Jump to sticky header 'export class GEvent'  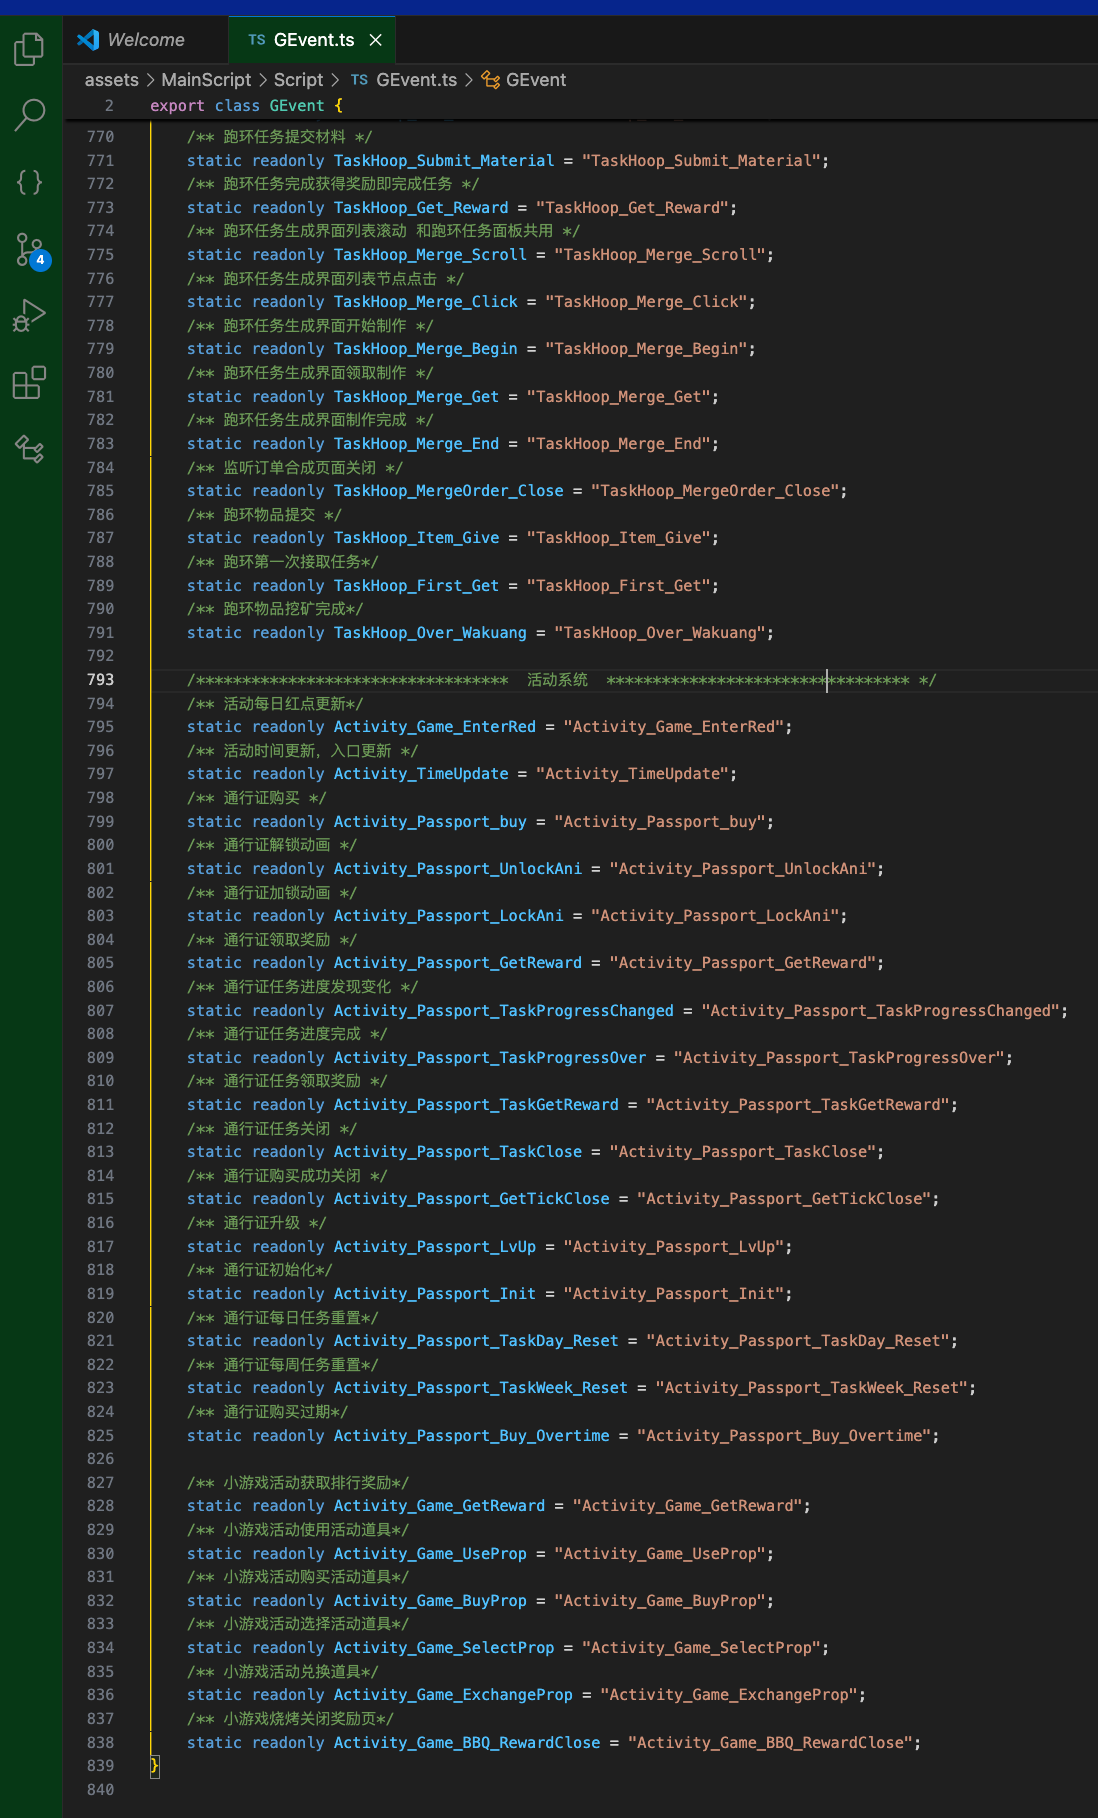246,106
